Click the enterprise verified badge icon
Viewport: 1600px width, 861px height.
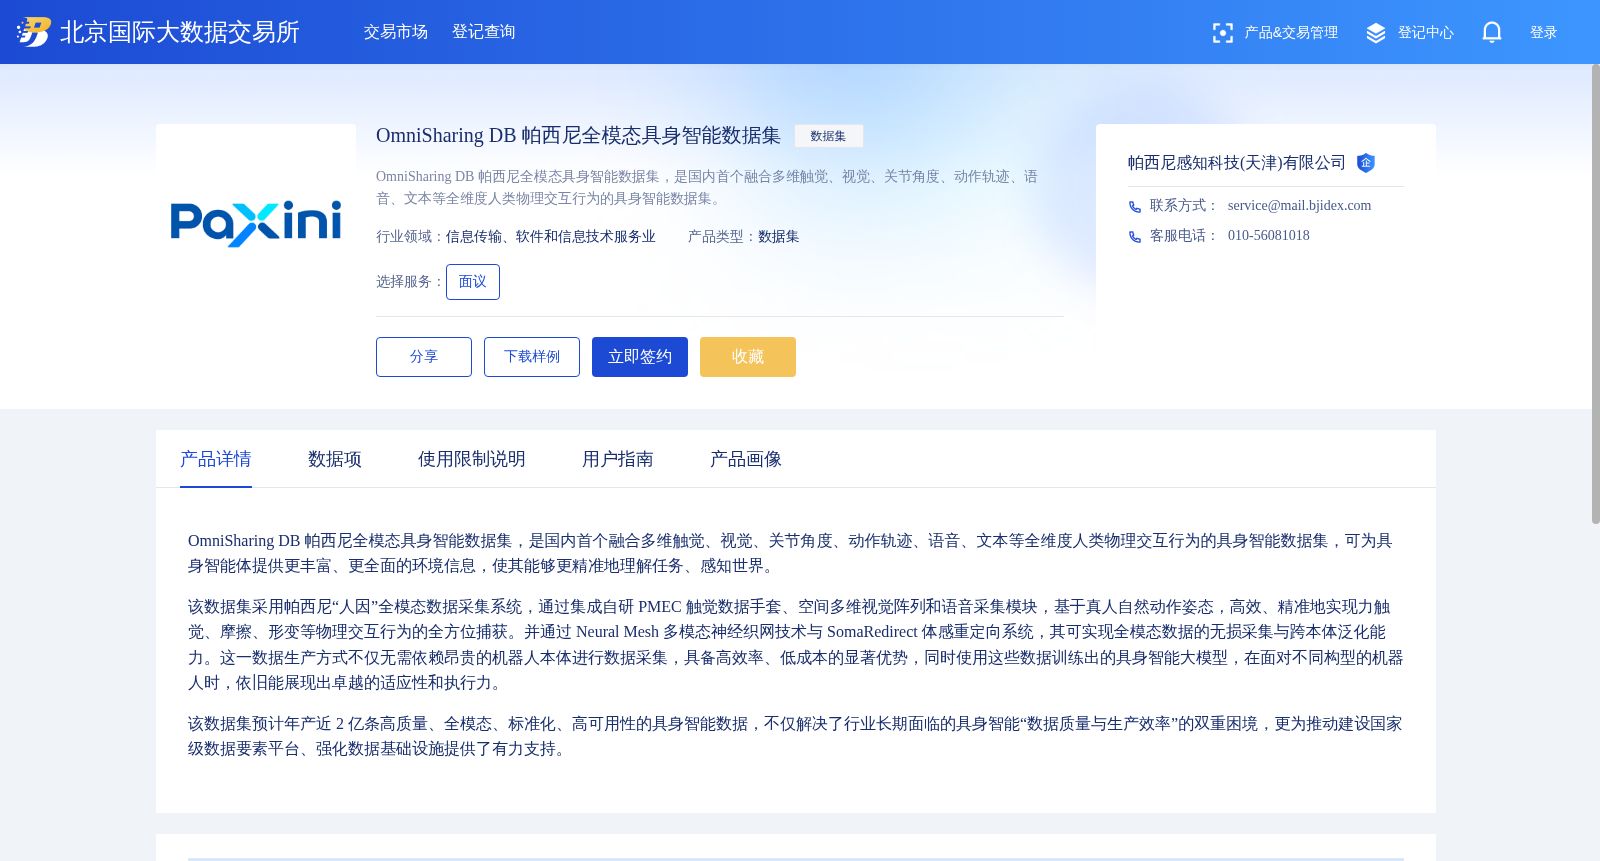pos(1366,163)
